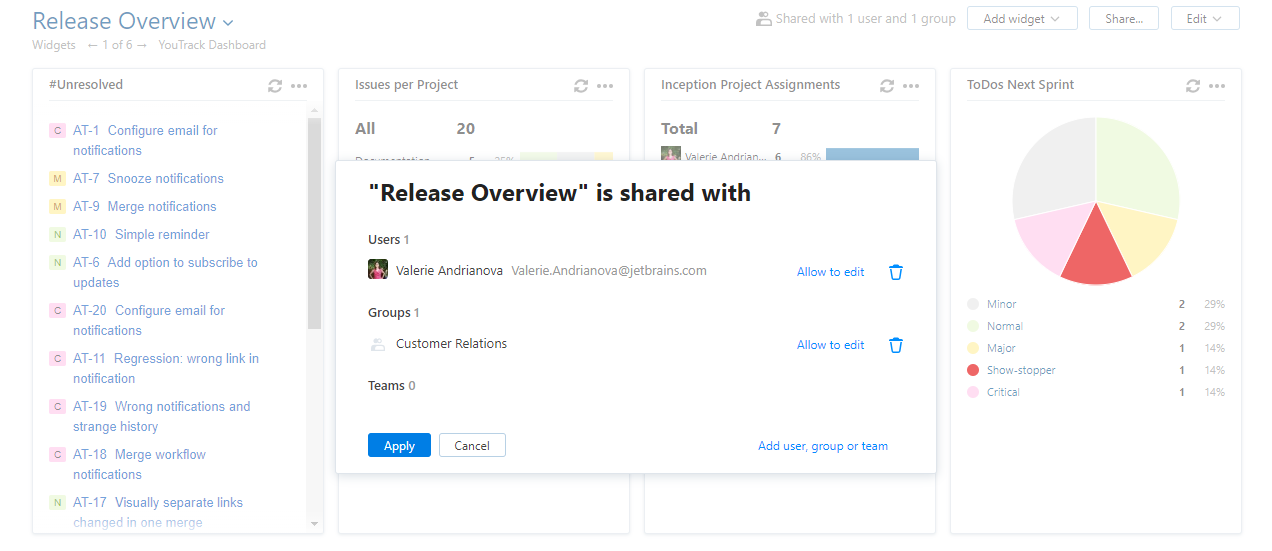Click the #Unresolved list scrollbar thumb
The width and height of the screenshot is (1272, 551).
click(314, 222)
